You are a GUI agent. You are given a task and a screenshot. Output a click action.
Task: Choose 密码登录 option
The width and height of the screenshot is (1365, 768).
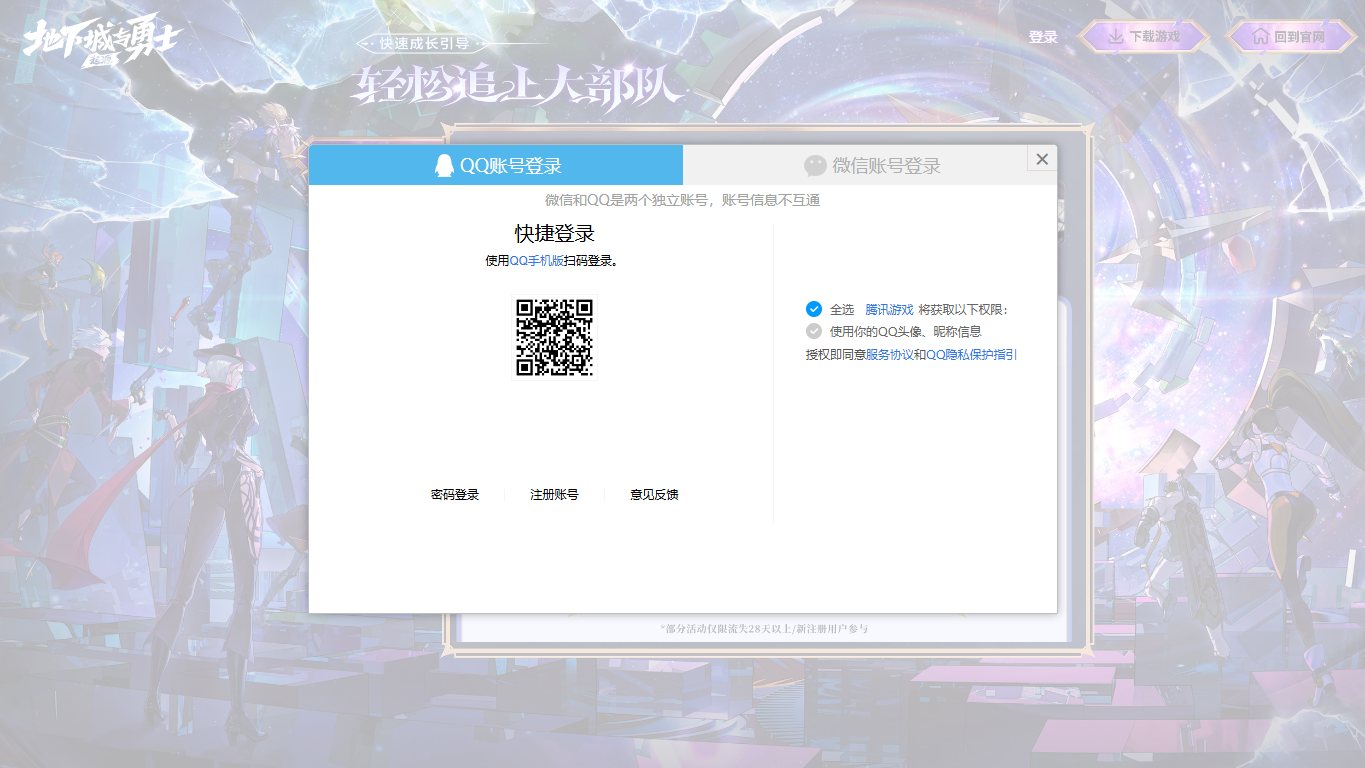pos(455,495)
